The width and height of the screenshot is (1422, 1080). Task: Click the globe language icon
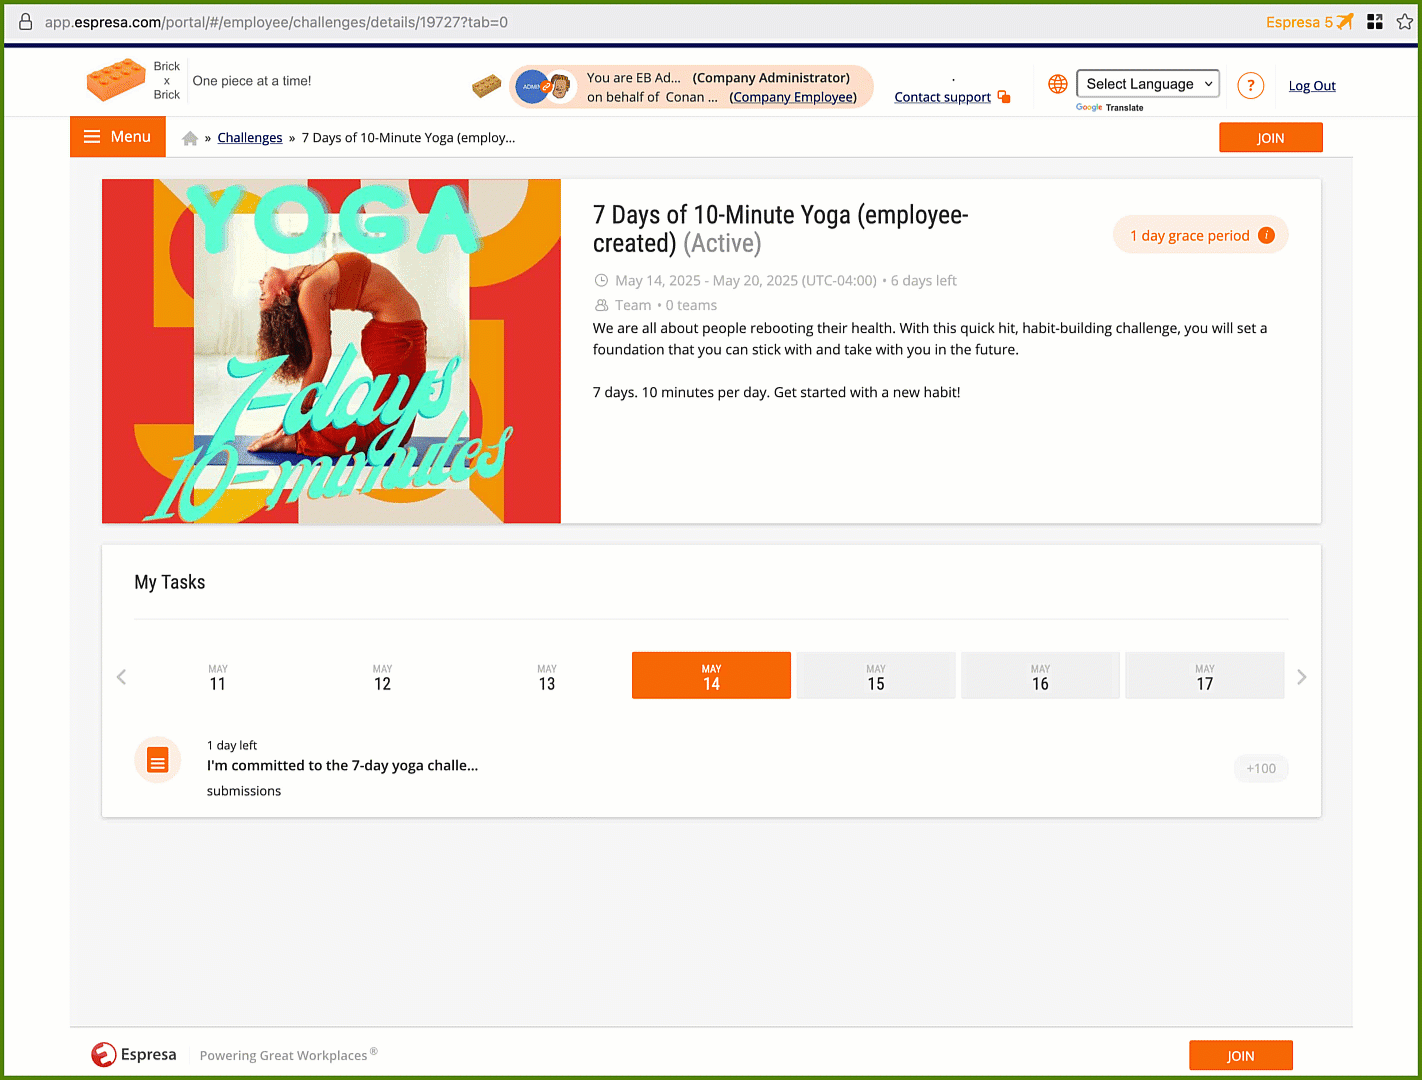1058,84
